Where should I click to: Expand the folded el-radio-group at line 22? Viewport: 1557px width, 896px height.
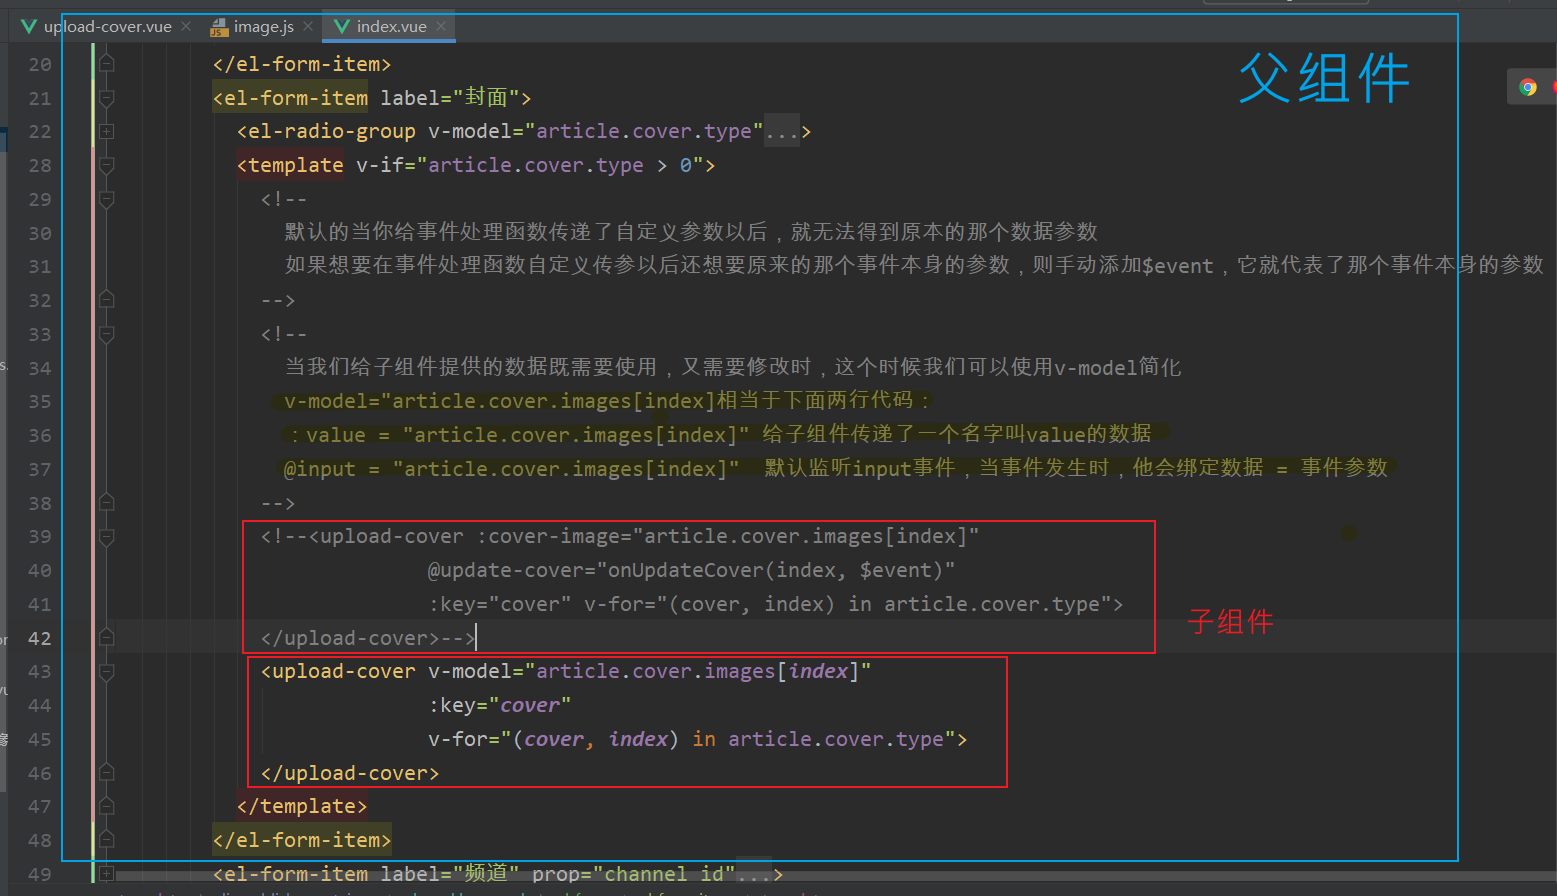coord(107,132)
